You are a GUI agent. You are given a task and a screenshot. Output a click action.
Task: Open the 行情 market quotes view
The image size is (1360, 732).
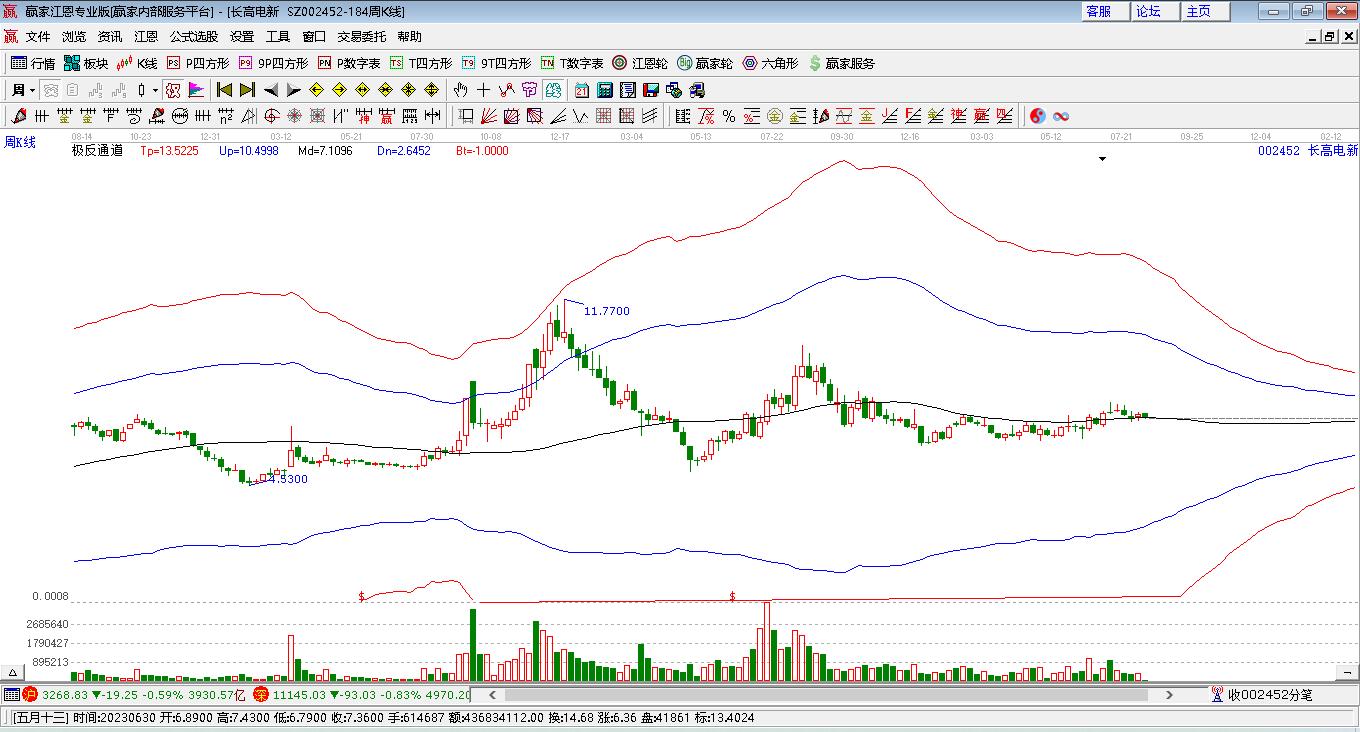click(x=32, y=63)
